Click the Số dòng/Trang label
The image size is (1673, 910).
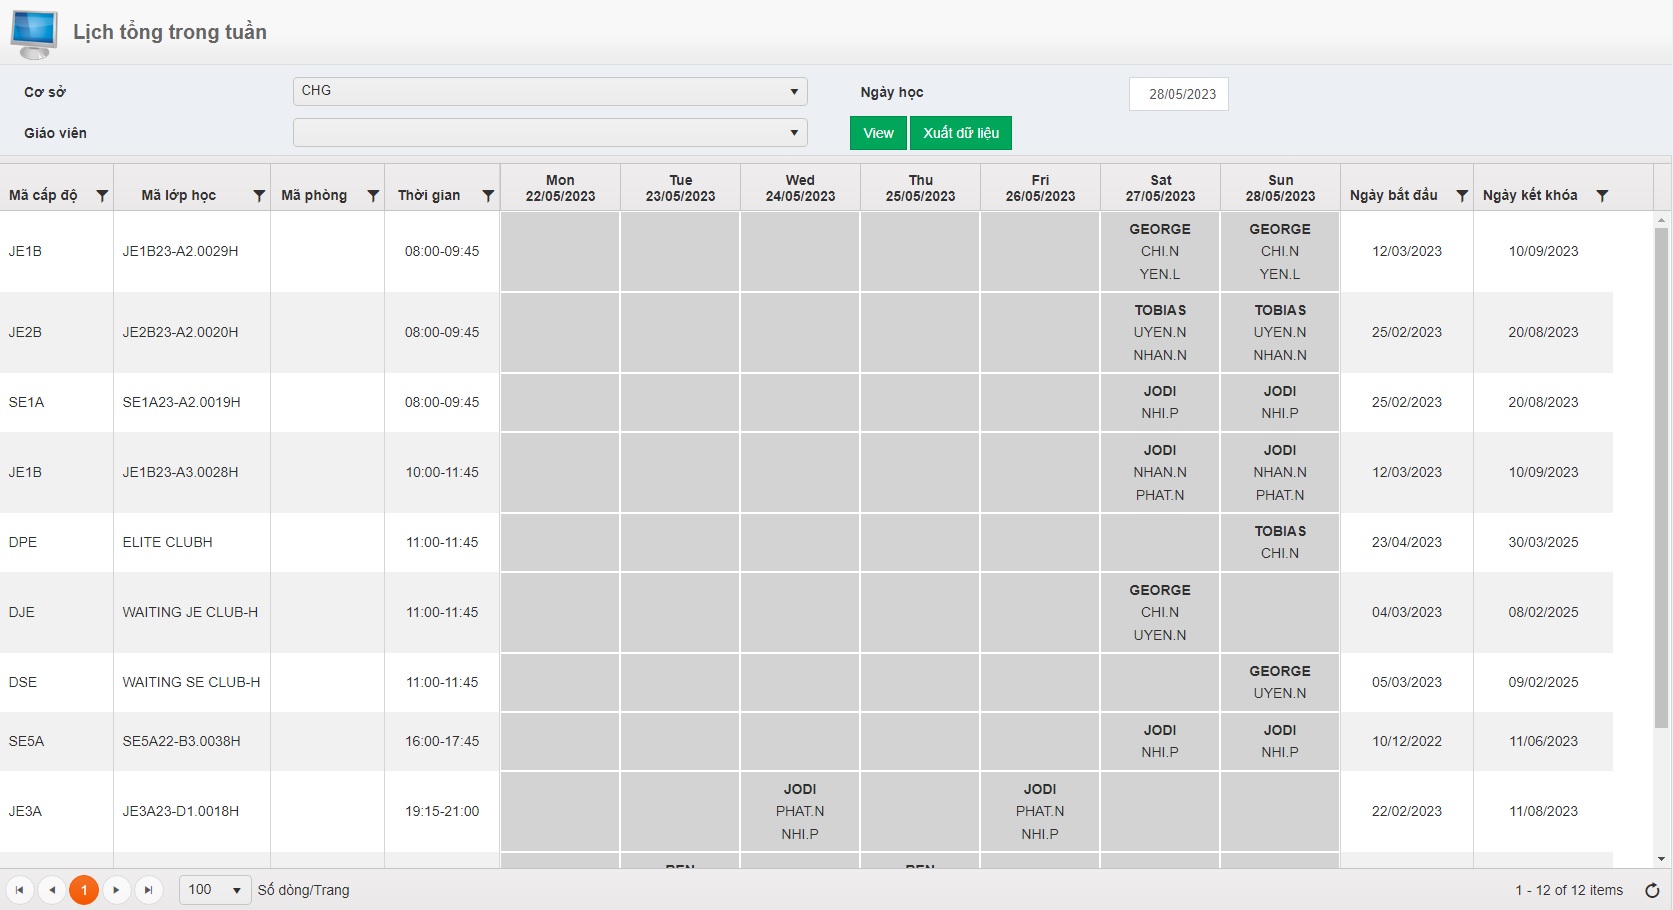[304, 890]
